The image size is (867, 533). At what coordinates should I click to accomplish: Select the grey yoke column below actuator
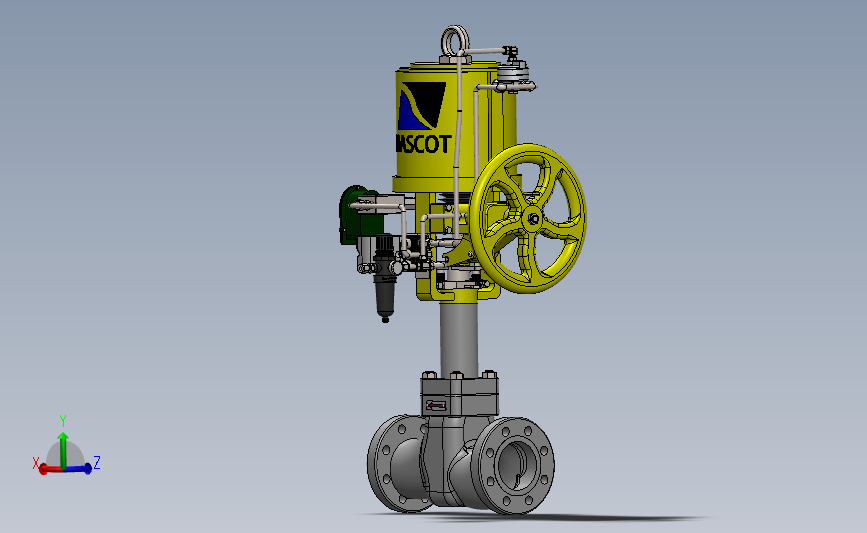point(459,338)
